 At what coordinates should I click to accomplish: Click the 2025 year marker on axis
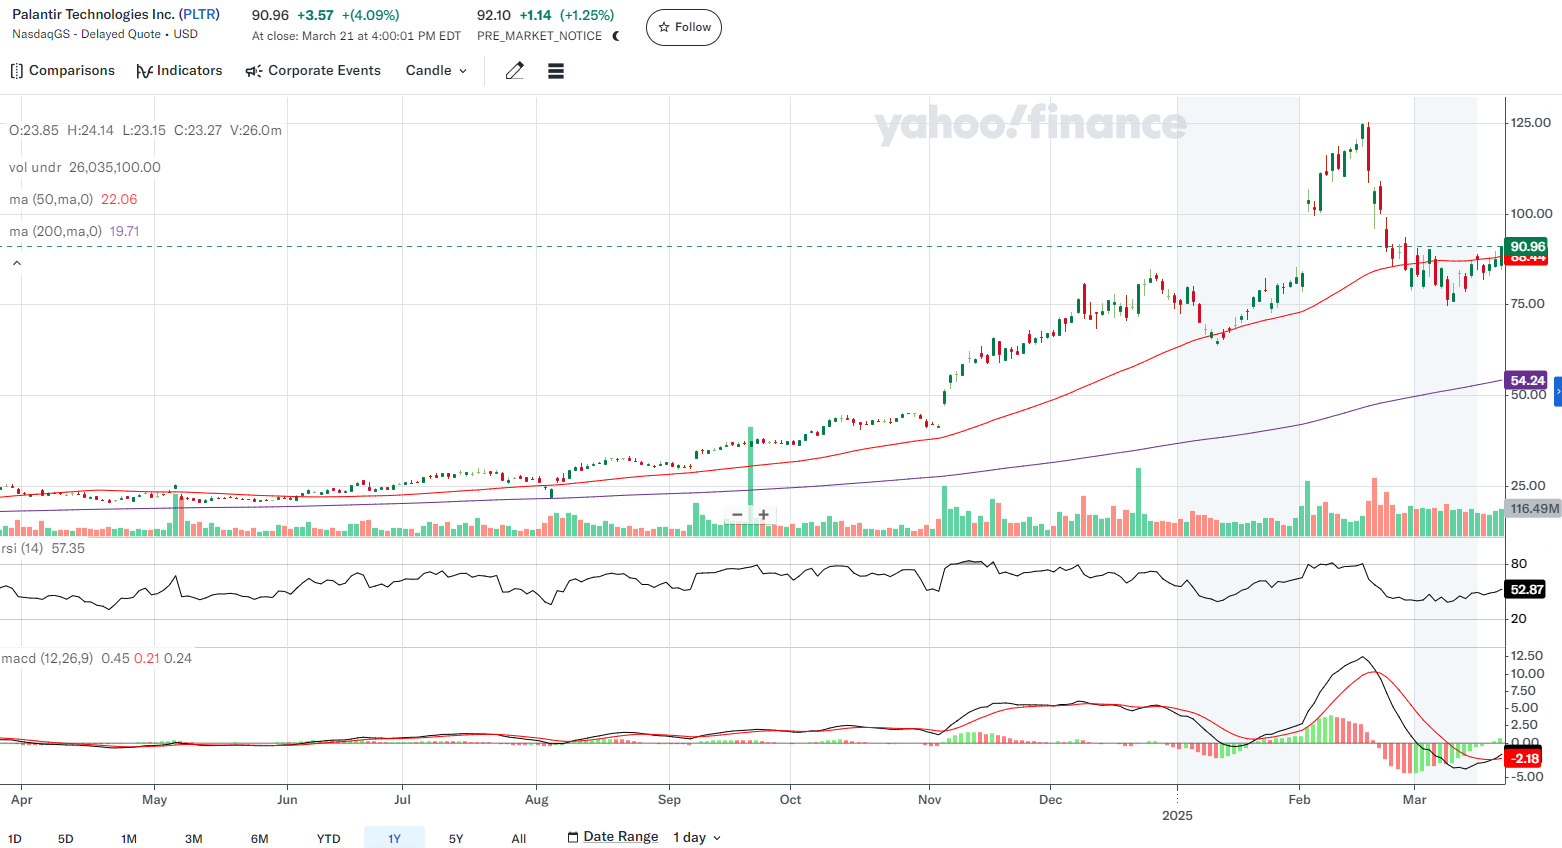(x=1177, y=815)
